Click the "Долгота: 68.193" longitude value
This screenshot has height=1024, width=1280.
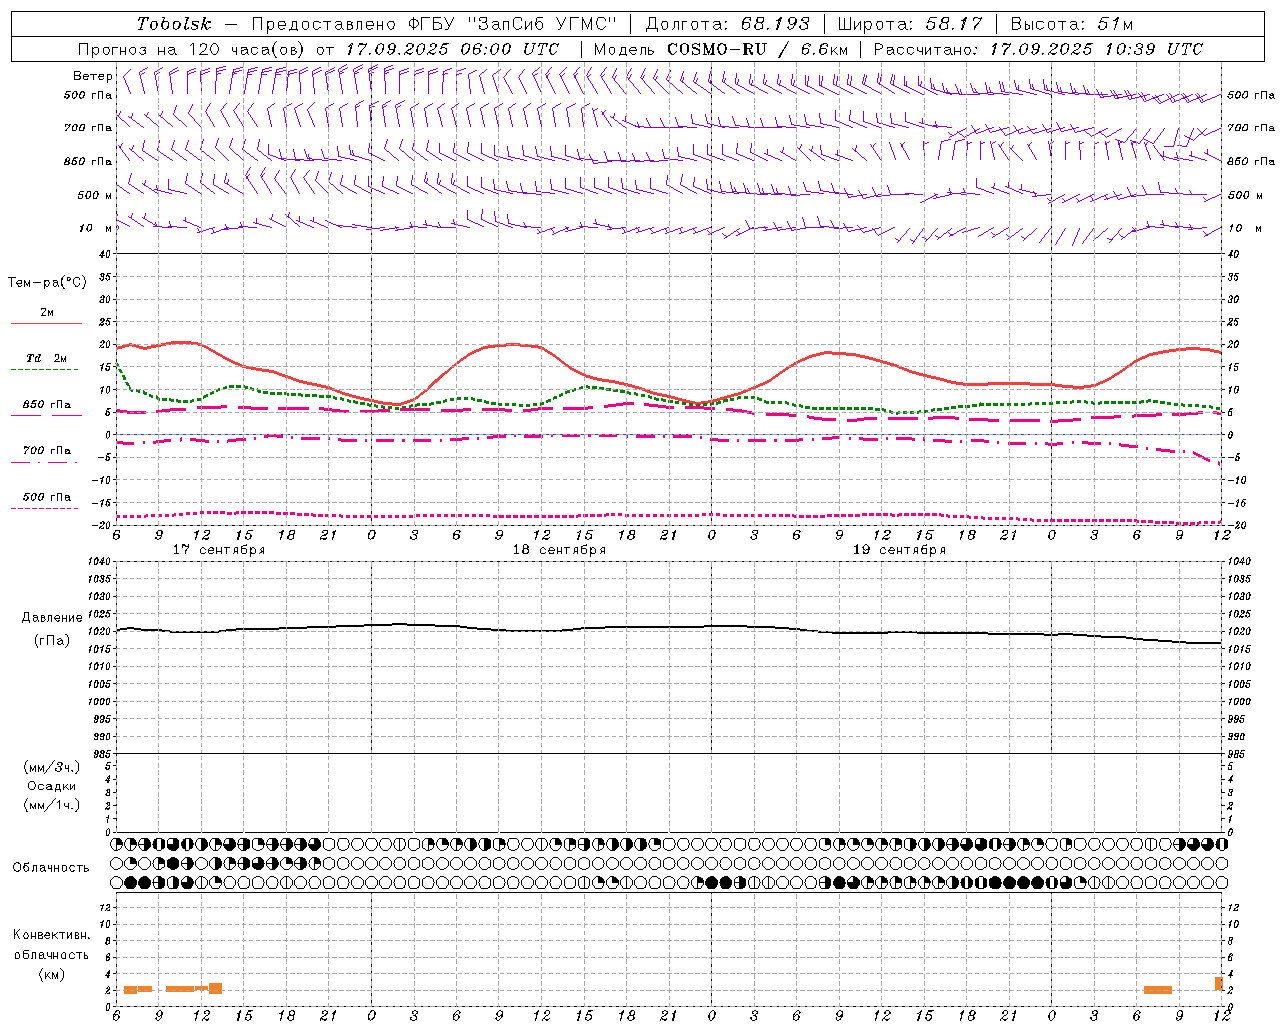(x=727, y=24)
